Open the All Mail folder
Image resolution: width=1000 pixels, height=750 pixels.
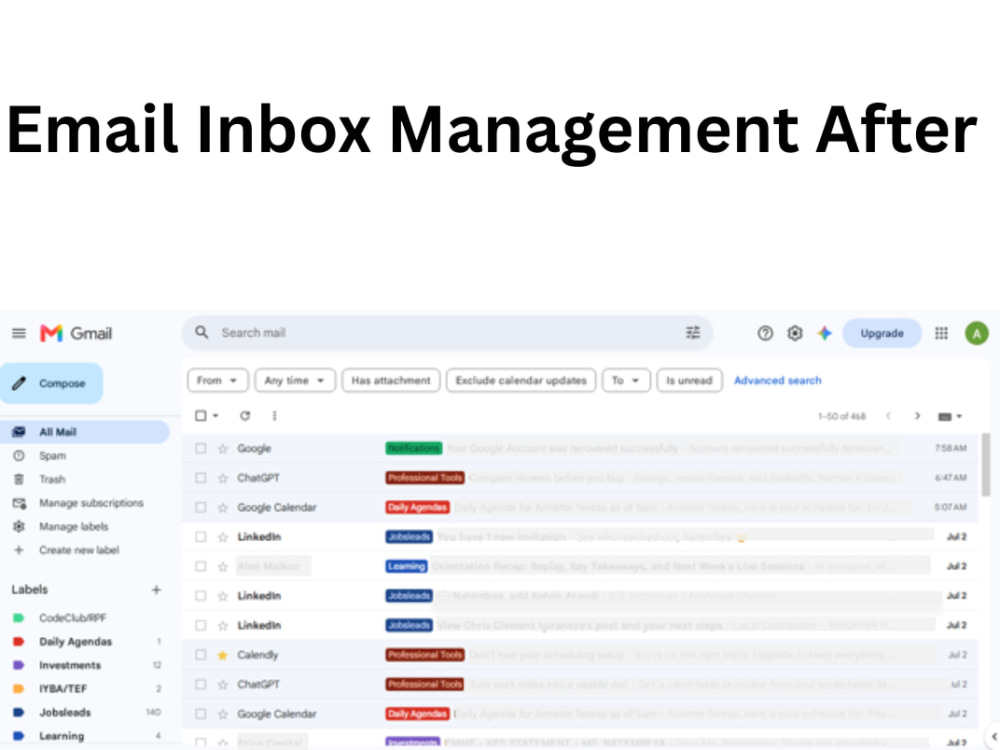pos(84,432)
